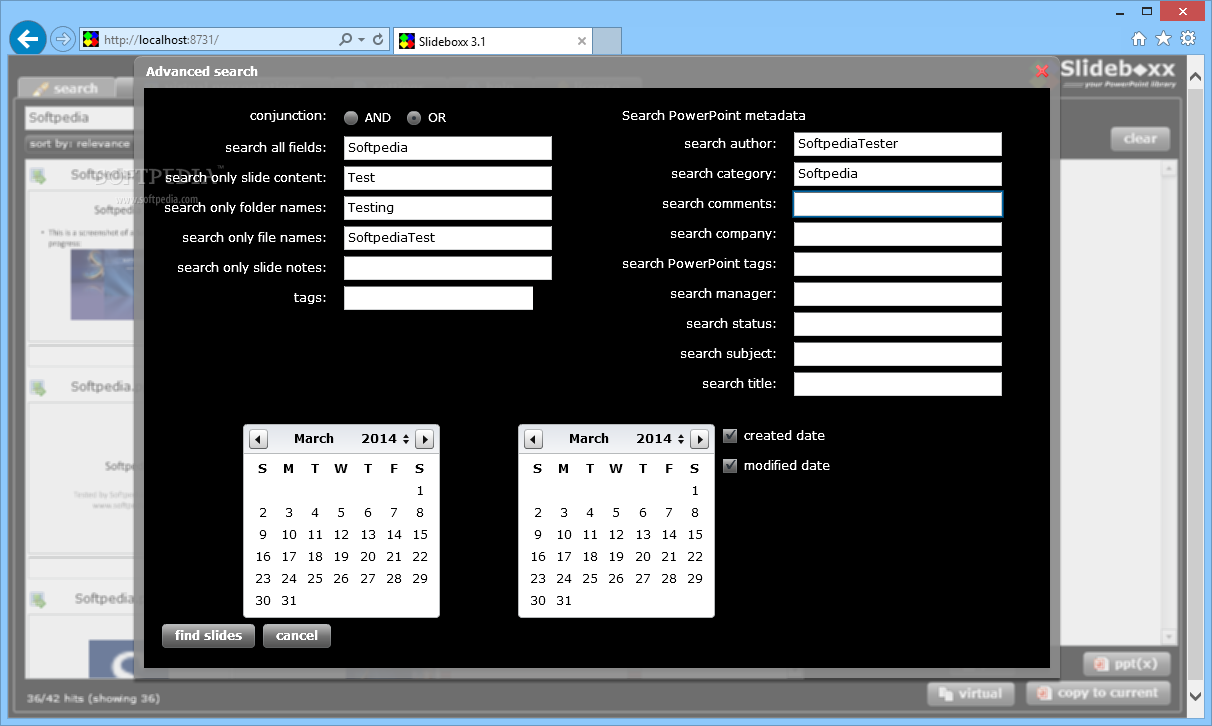Select the AND conjunction radio button
Viewport: 1212px width, 726px height.
tap(351, 118)
